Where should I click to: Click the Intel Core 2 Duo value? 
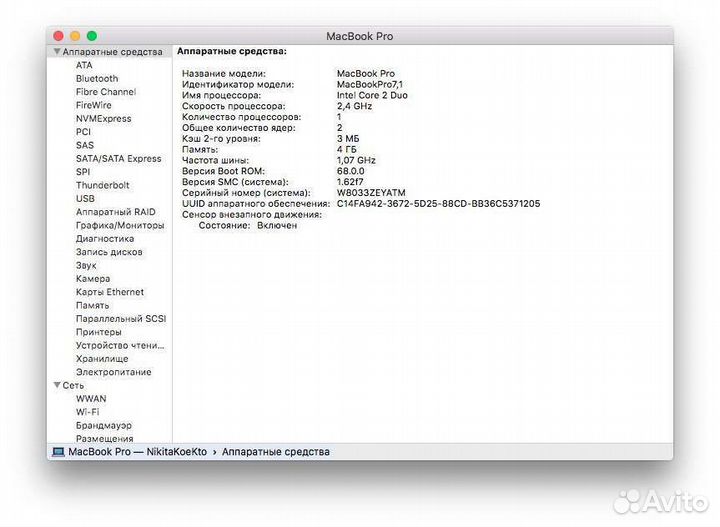point(372,95)
